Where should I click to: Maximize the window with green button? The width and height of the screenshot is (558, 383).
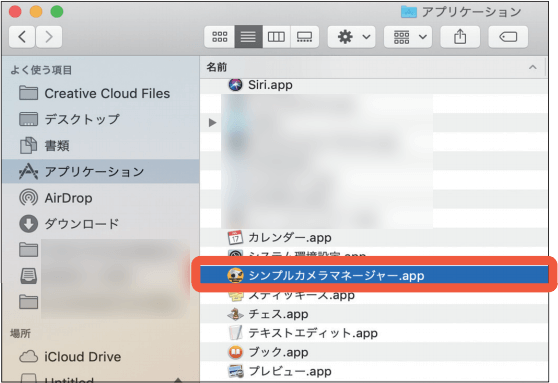coord(57,12)
